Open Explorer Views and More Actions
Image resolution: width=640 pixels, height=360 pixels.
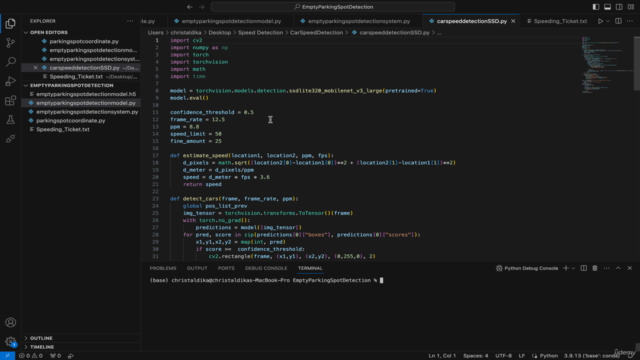coord(130,21)
